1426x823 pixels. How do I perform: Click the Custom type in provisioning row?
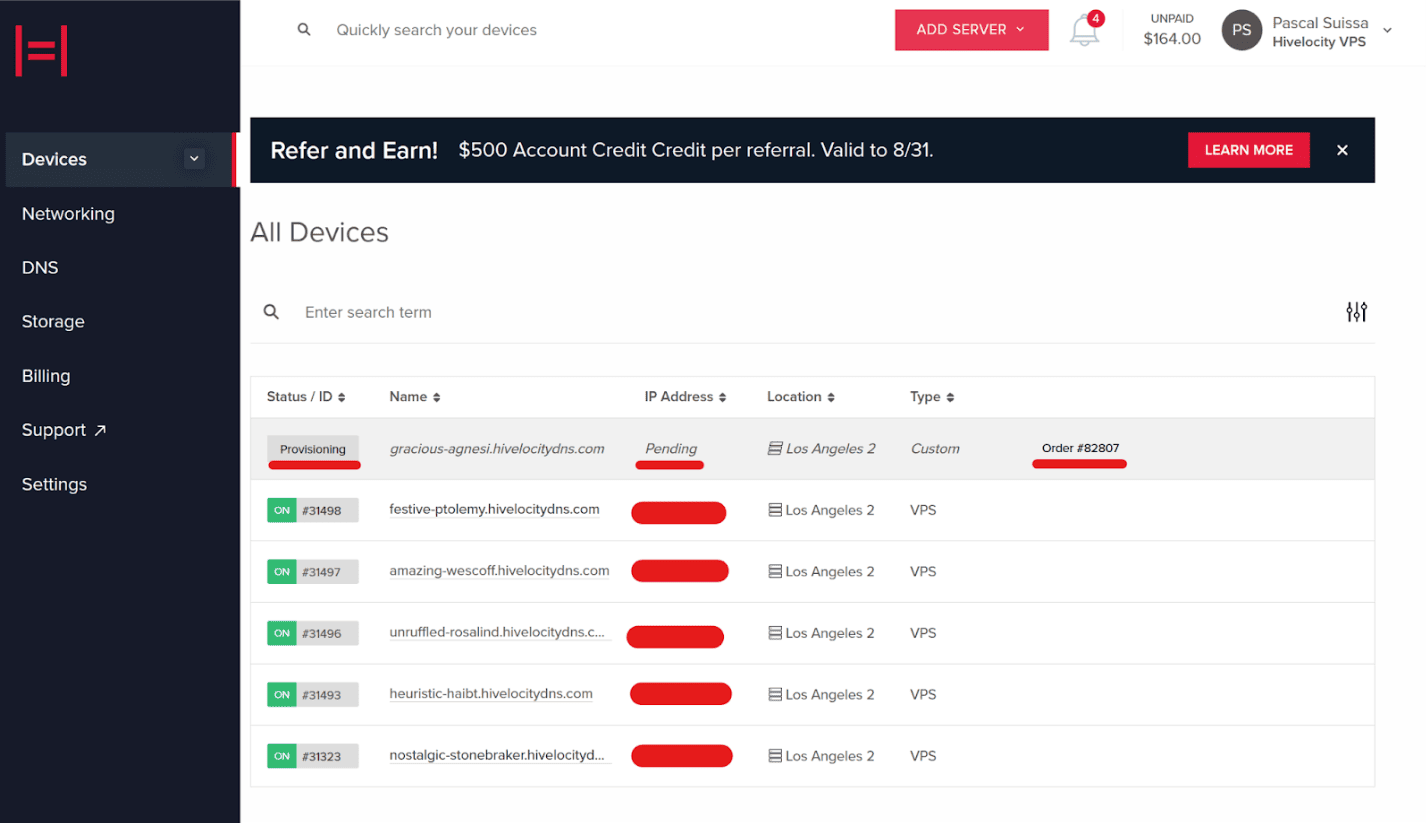coord(935,449)
